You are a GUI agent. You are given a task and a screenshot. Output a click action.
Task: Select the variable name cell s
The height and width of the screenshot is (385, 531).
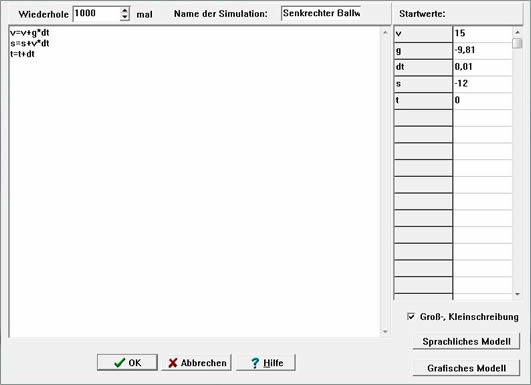[423, 84]
